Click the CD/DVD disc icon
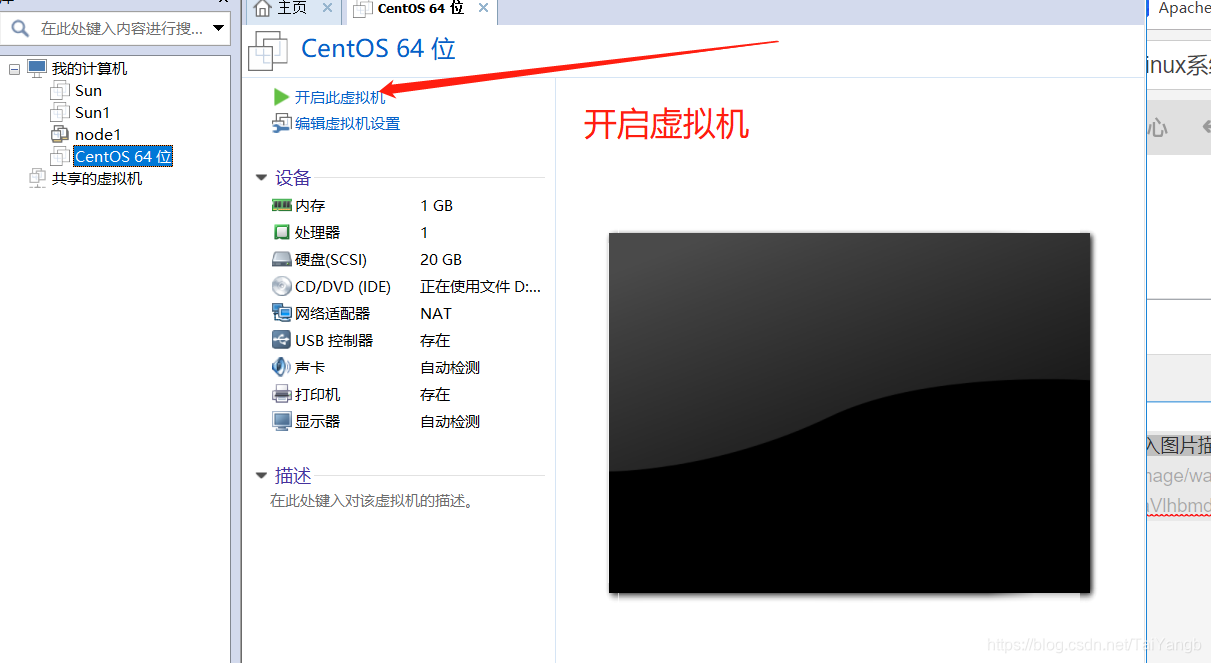This screenshot has width=1211, height=663. tap(281, 286)
